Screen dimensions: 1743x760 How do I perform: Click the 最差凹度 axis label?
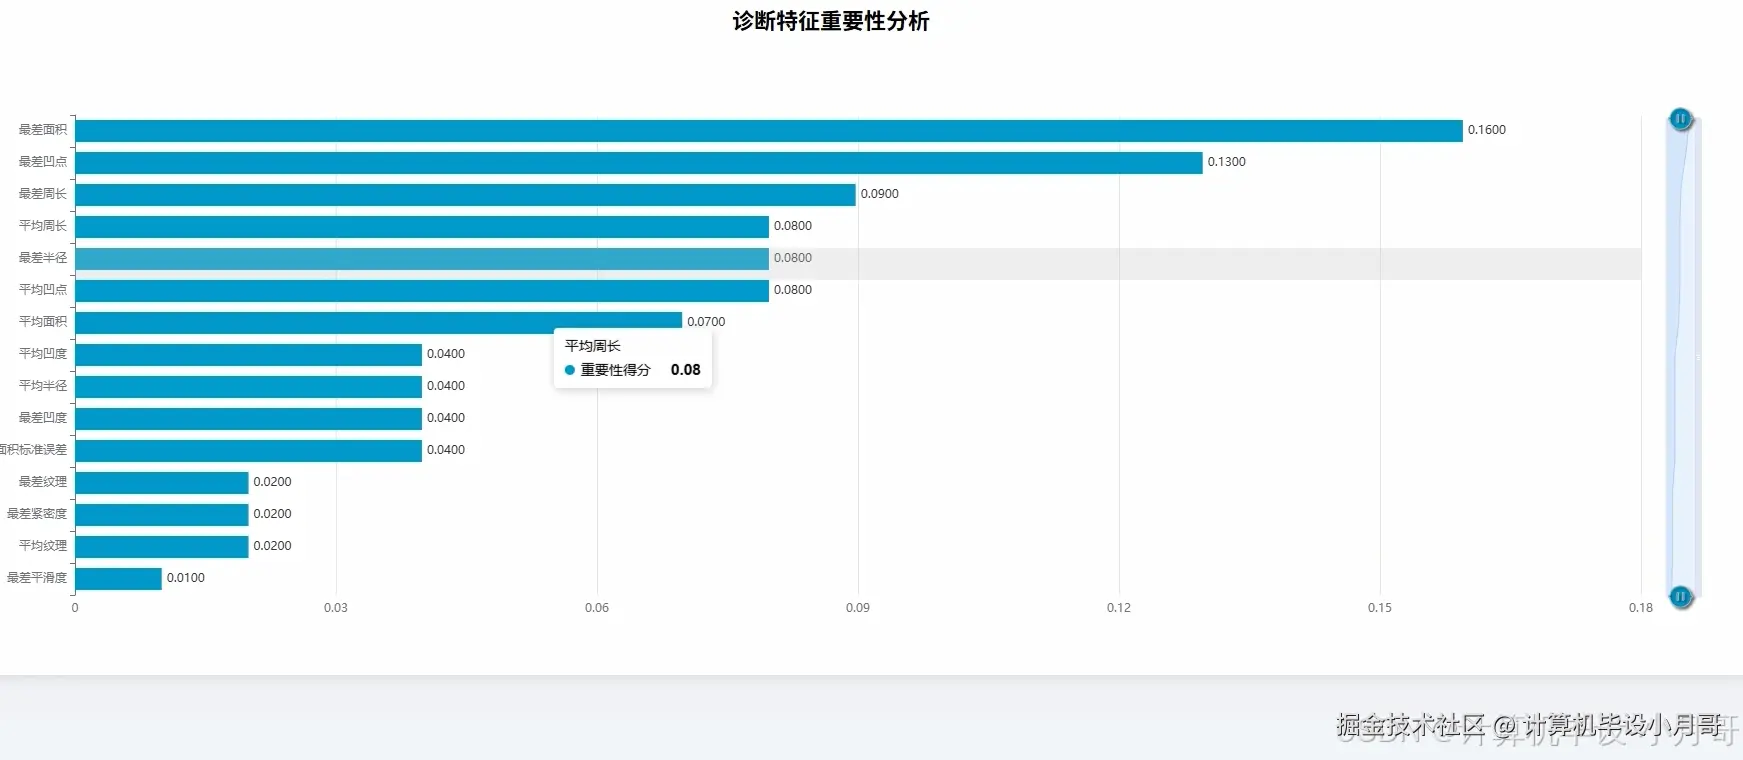pos(43,418)
